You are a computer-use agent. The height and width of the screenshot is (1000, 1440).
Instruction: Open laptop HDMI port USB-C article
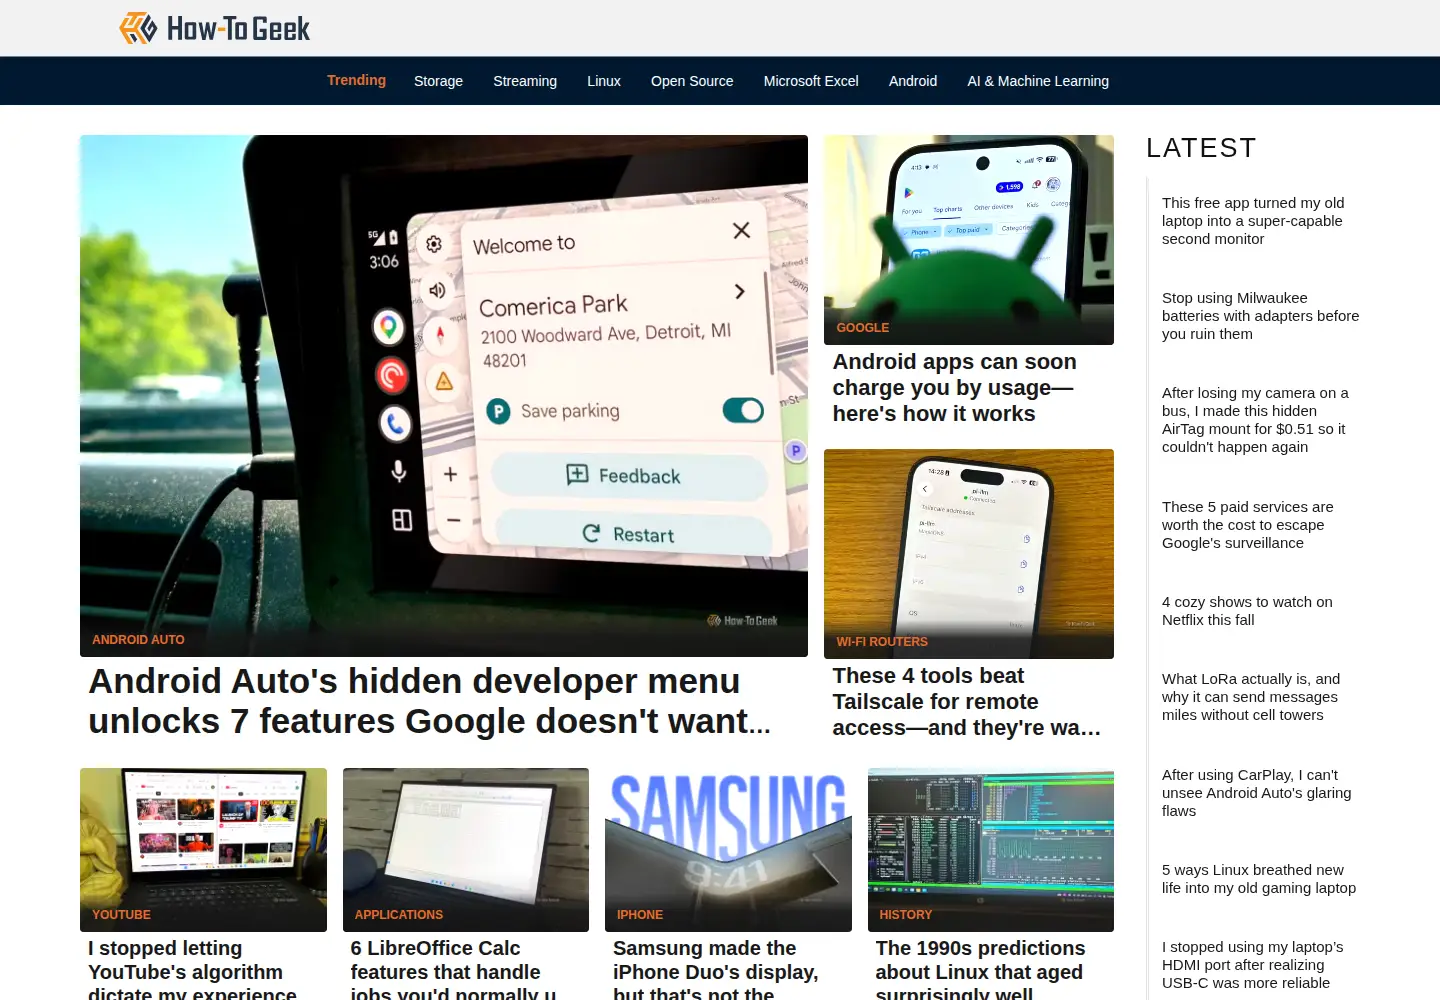point(1252,965)
